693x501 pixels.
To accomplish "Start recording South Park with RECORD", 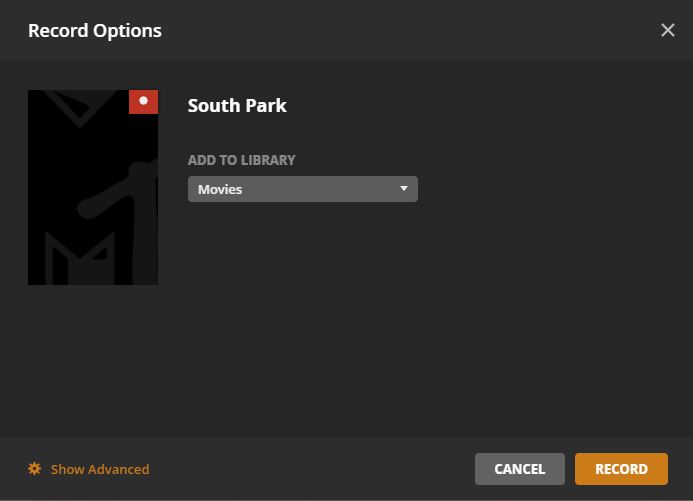I will [621, 469].
